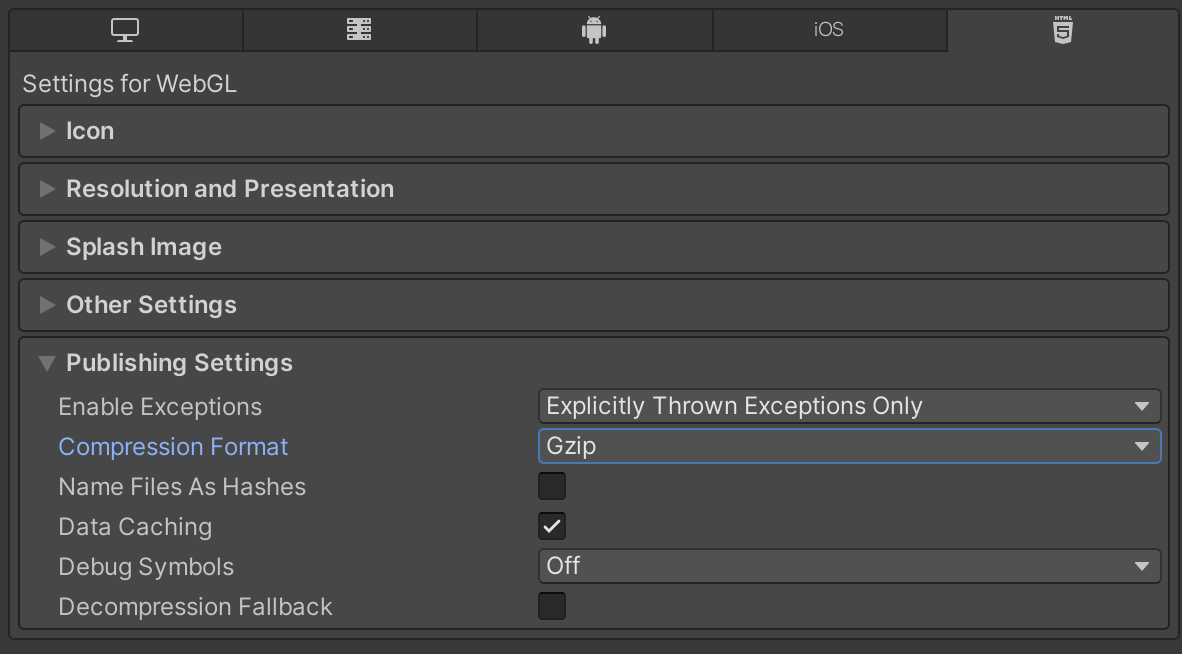Enable Decompression Fallback
The width and height of the screenshot is (1182, 654).
pos(551,606)
